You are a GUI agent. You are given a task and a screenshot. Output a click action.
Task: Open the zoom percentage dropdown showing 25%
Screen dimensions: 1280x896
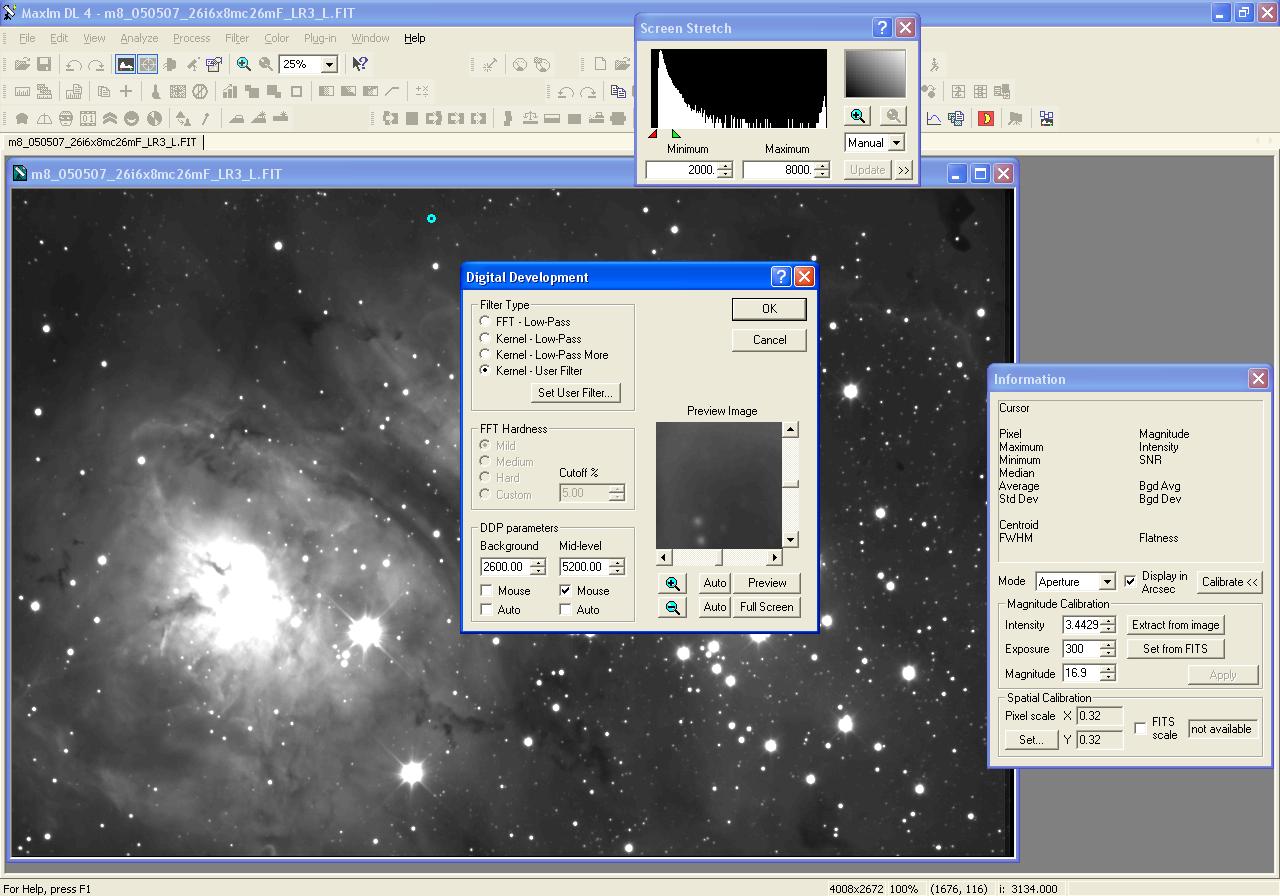328,64
